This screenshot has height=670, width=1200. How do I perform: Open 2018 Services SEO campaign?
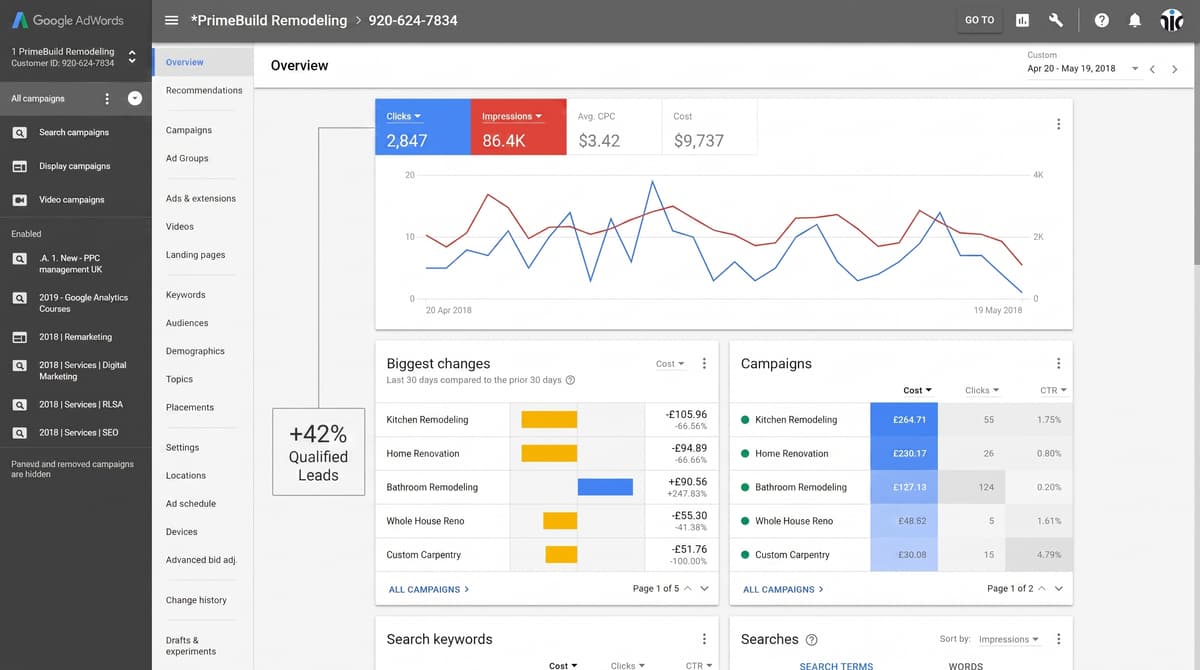click(x=79, y=433)
